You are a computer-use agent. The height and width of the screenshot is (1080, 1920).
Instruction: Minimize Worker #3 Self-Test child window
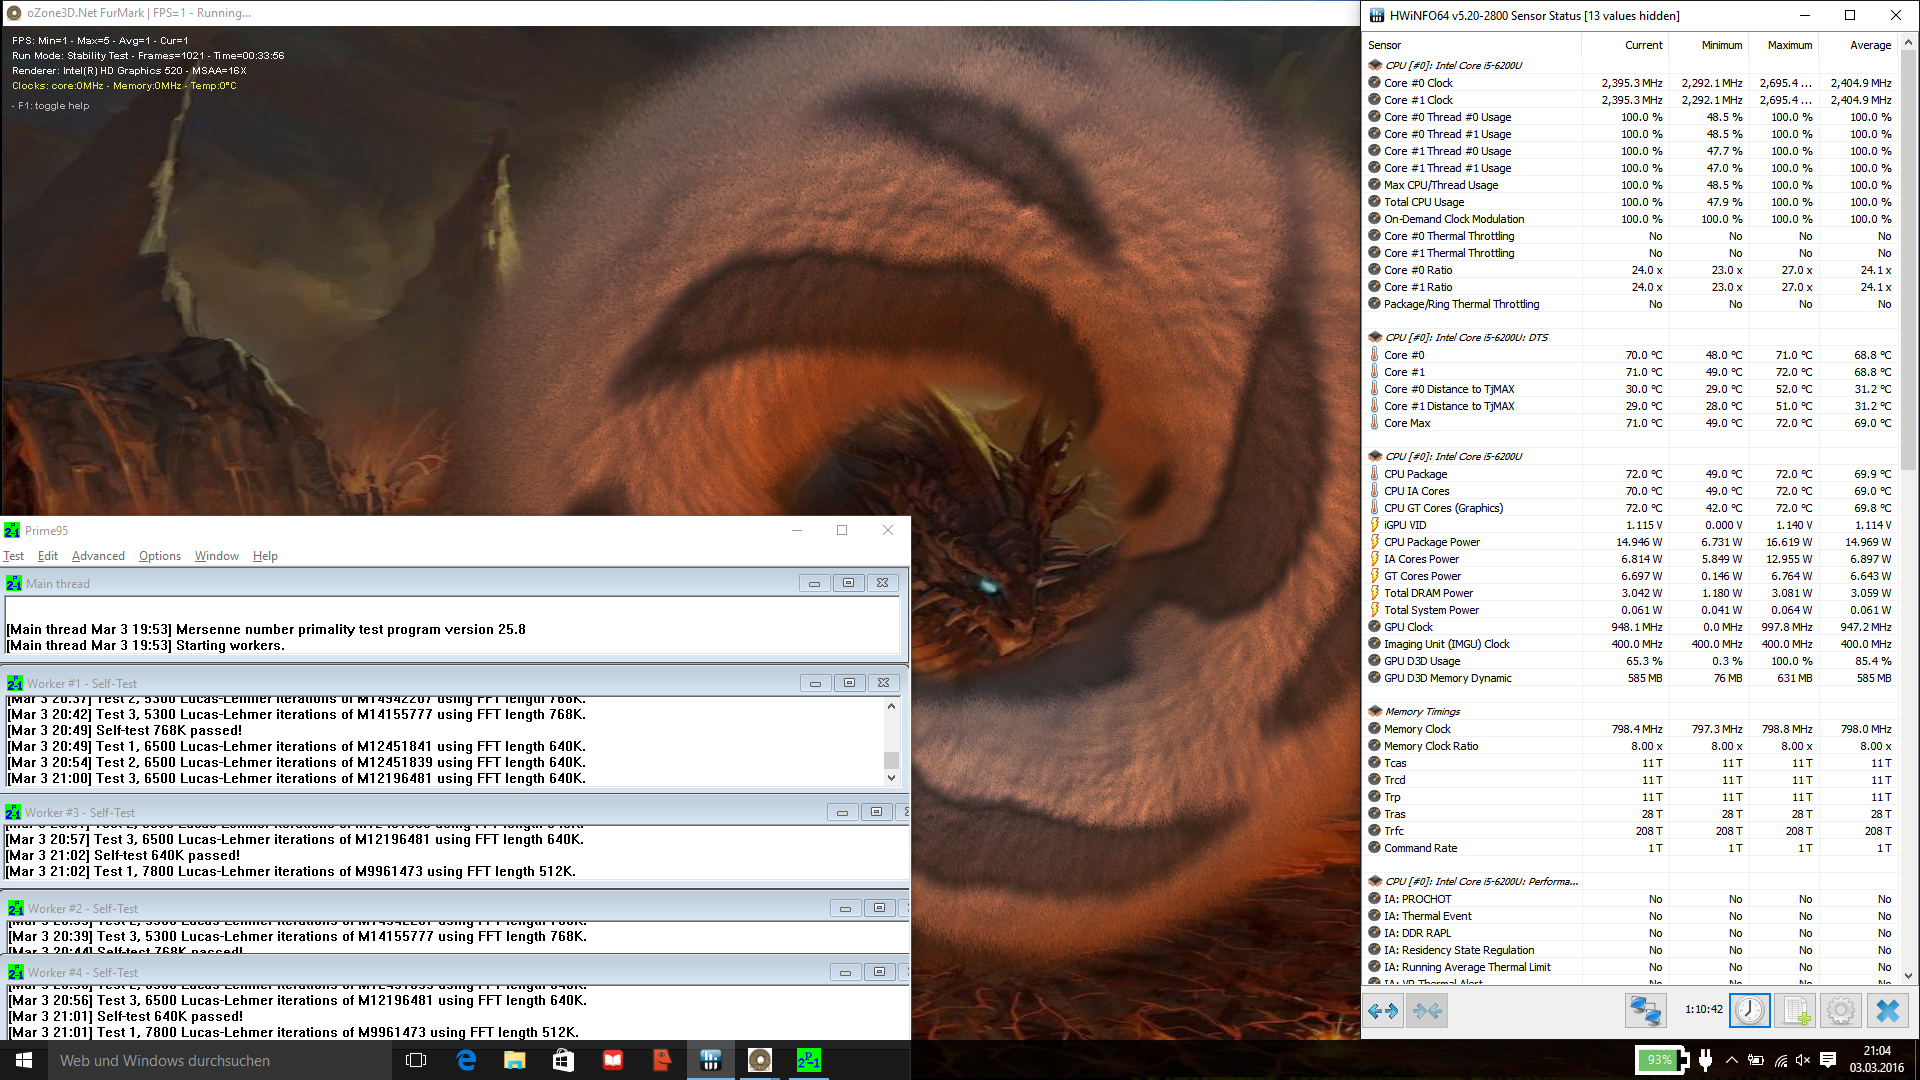(842, 812)
